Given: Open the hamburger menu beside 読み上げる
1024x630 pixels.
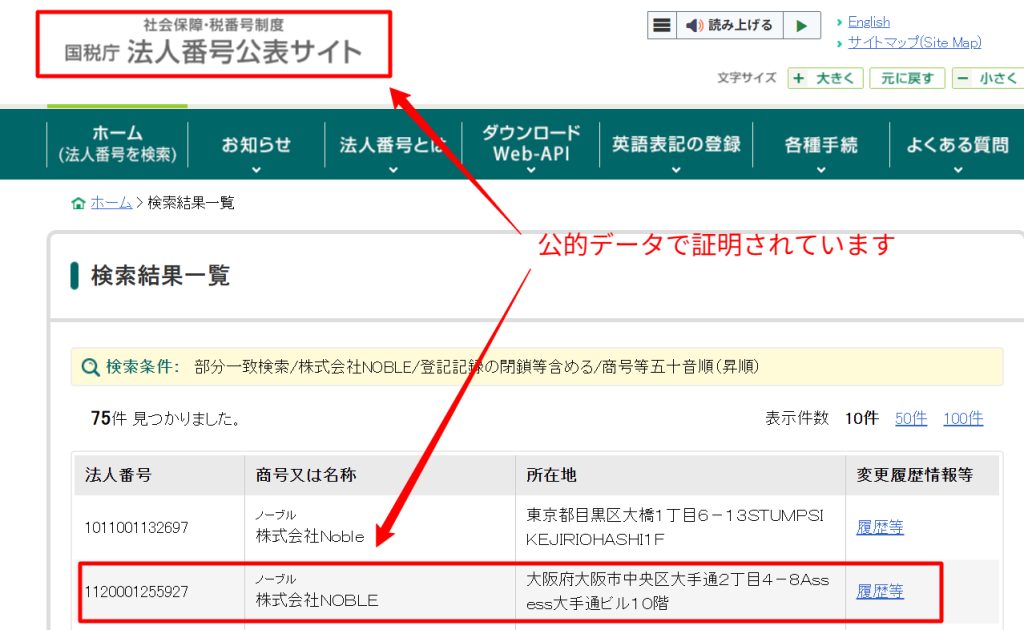Looking at the screenshot, I should click(661, 24).
